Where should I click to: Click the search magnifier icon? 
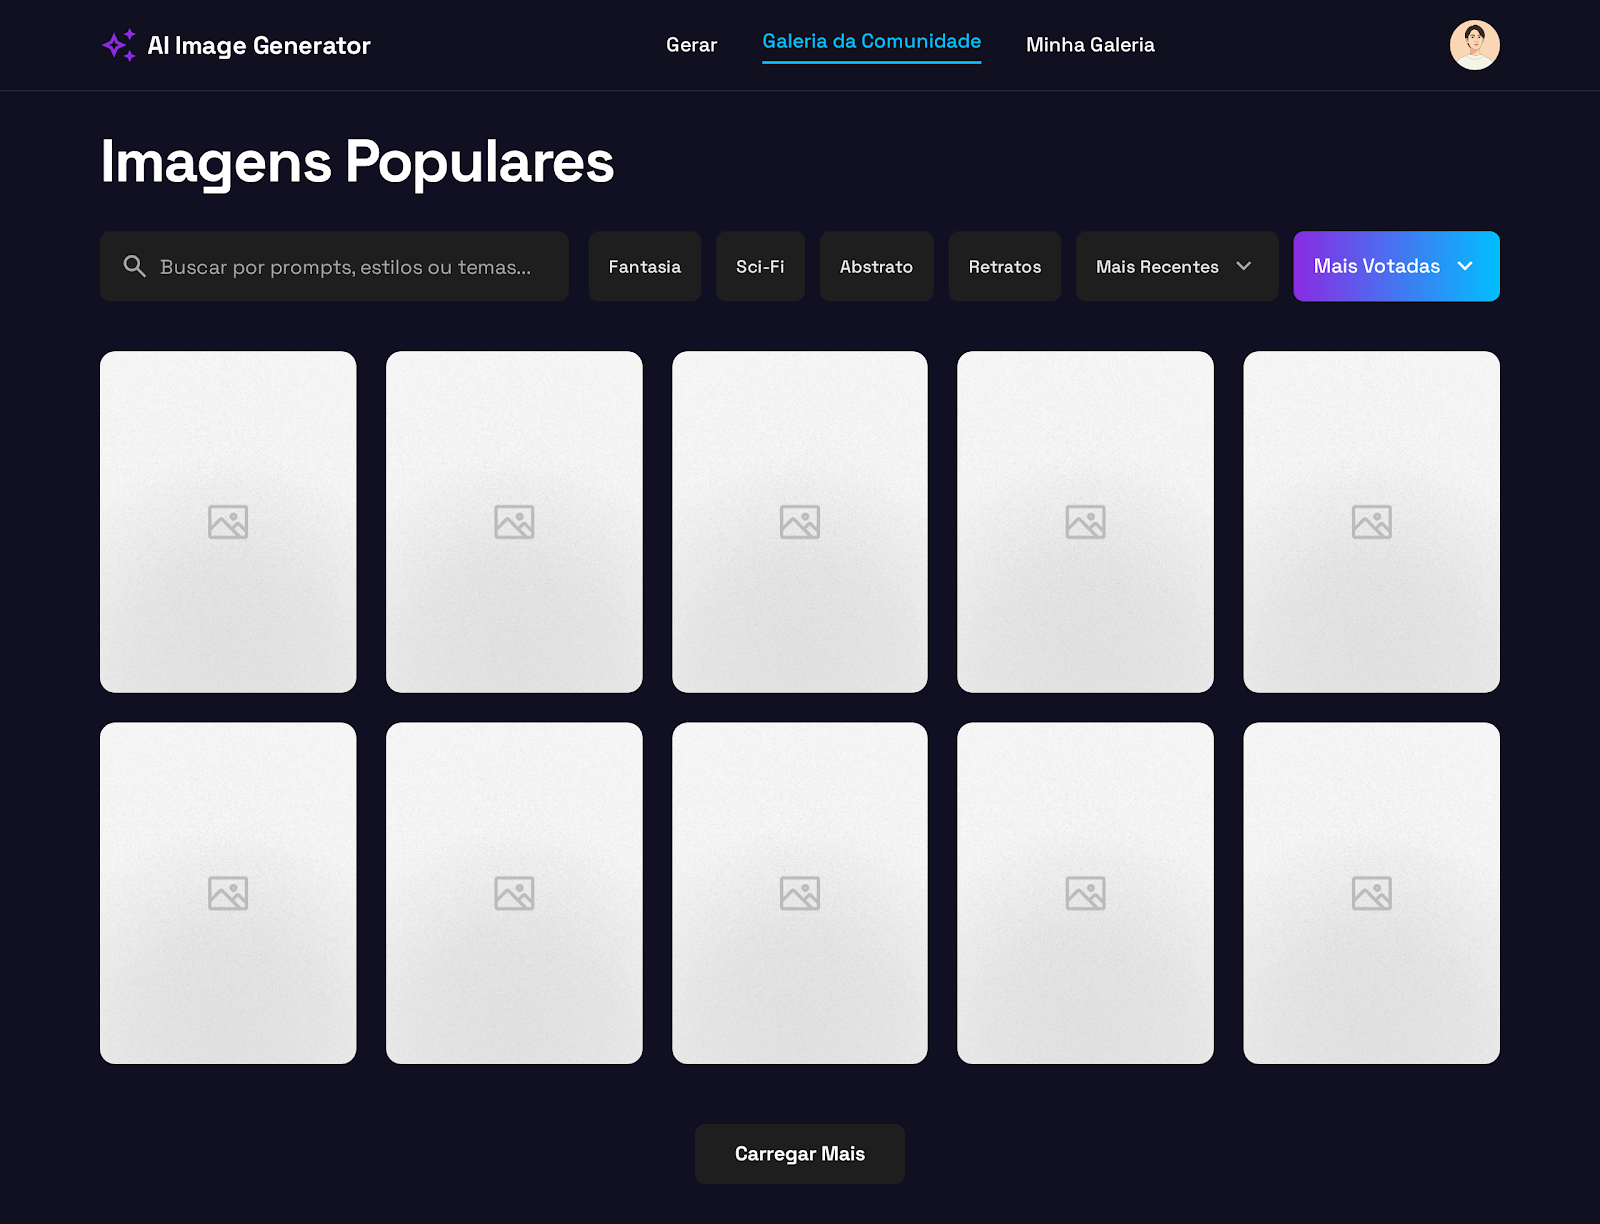[134, 266]
